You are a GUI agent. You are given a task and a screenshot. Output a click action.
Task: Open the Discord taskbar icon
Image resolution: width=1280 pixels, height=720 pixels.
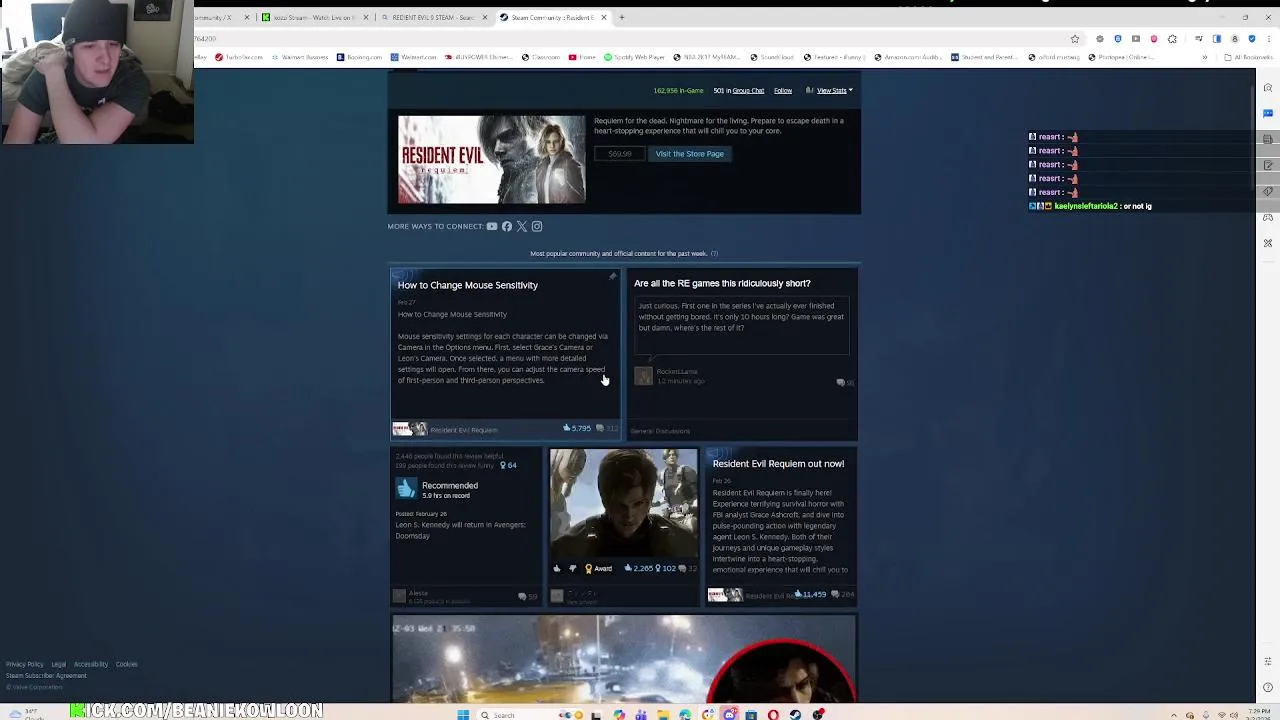(730, 714)
